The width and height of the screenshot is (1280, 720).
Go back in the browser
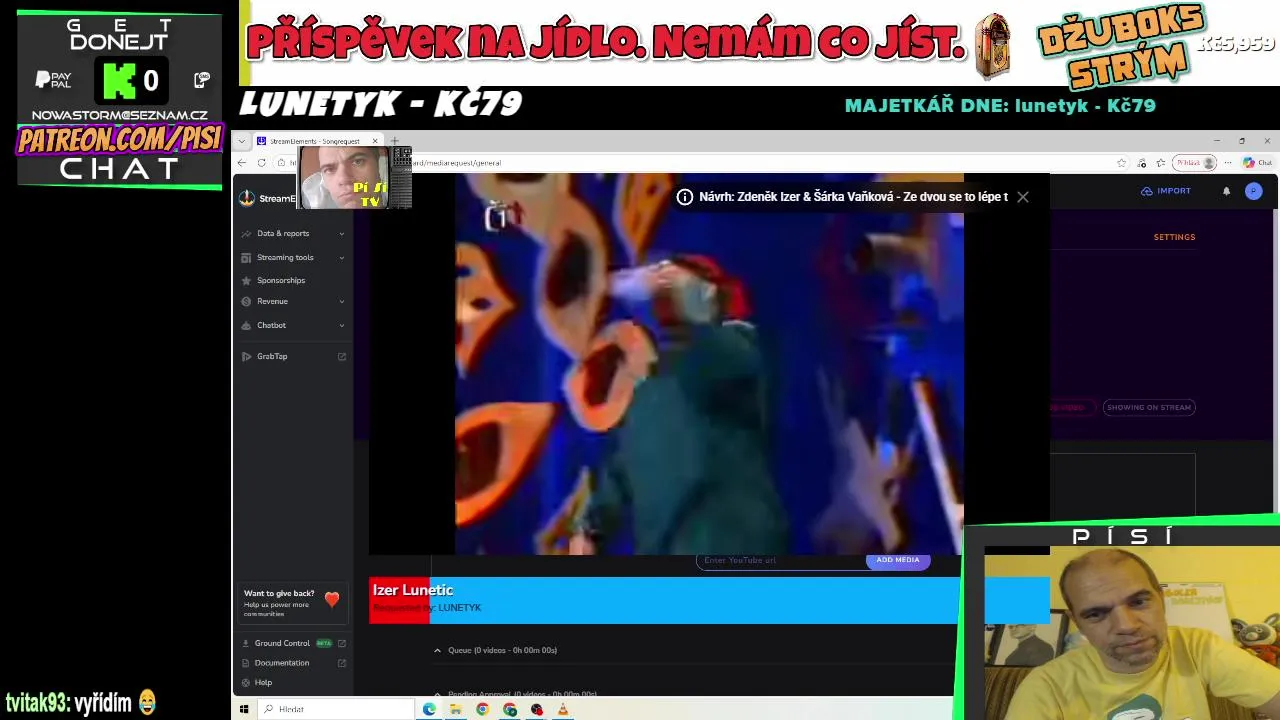[242, 163]
